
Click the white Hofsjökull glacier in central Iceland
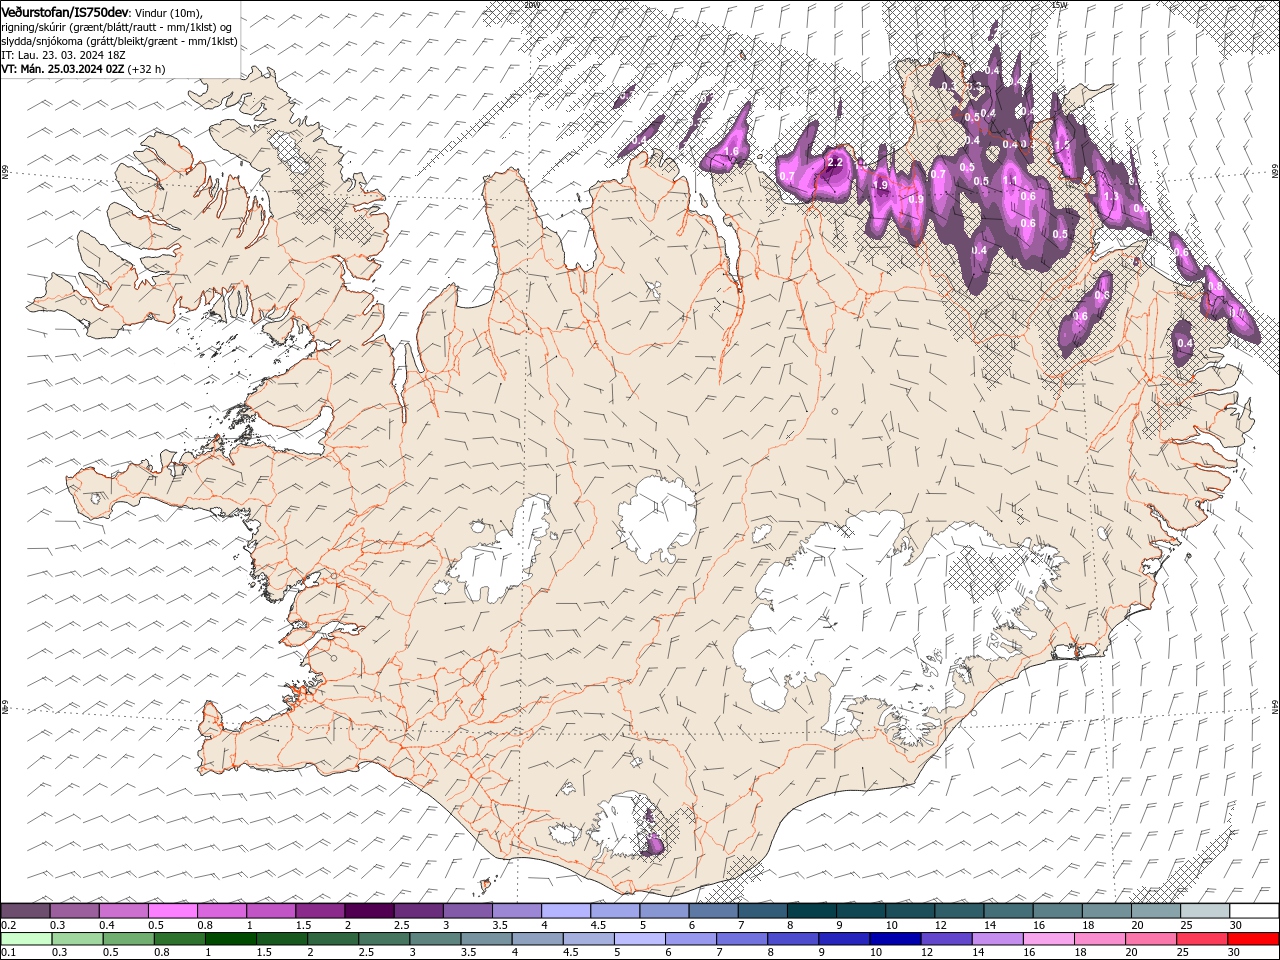[657, 518]
